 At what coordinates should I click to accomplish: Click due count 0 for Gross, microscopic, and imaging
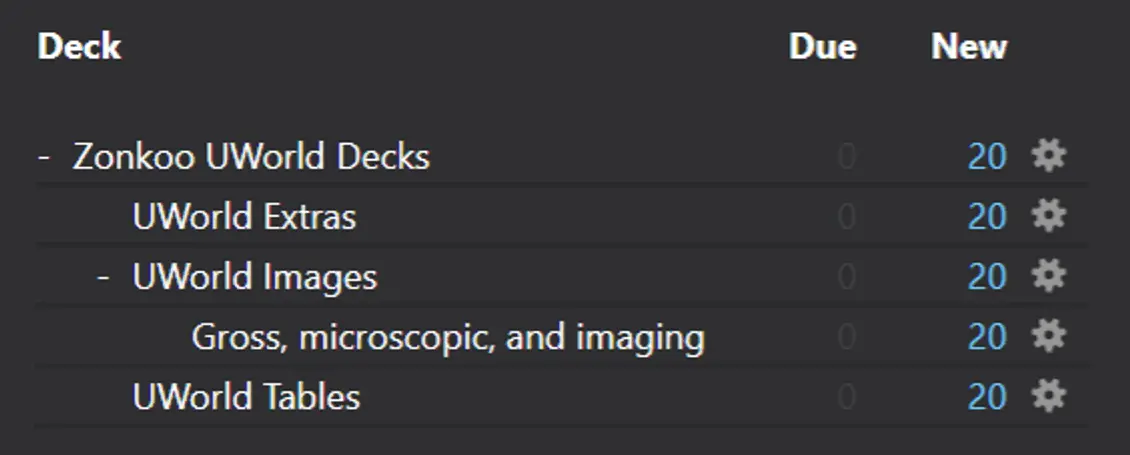[847, 337]
